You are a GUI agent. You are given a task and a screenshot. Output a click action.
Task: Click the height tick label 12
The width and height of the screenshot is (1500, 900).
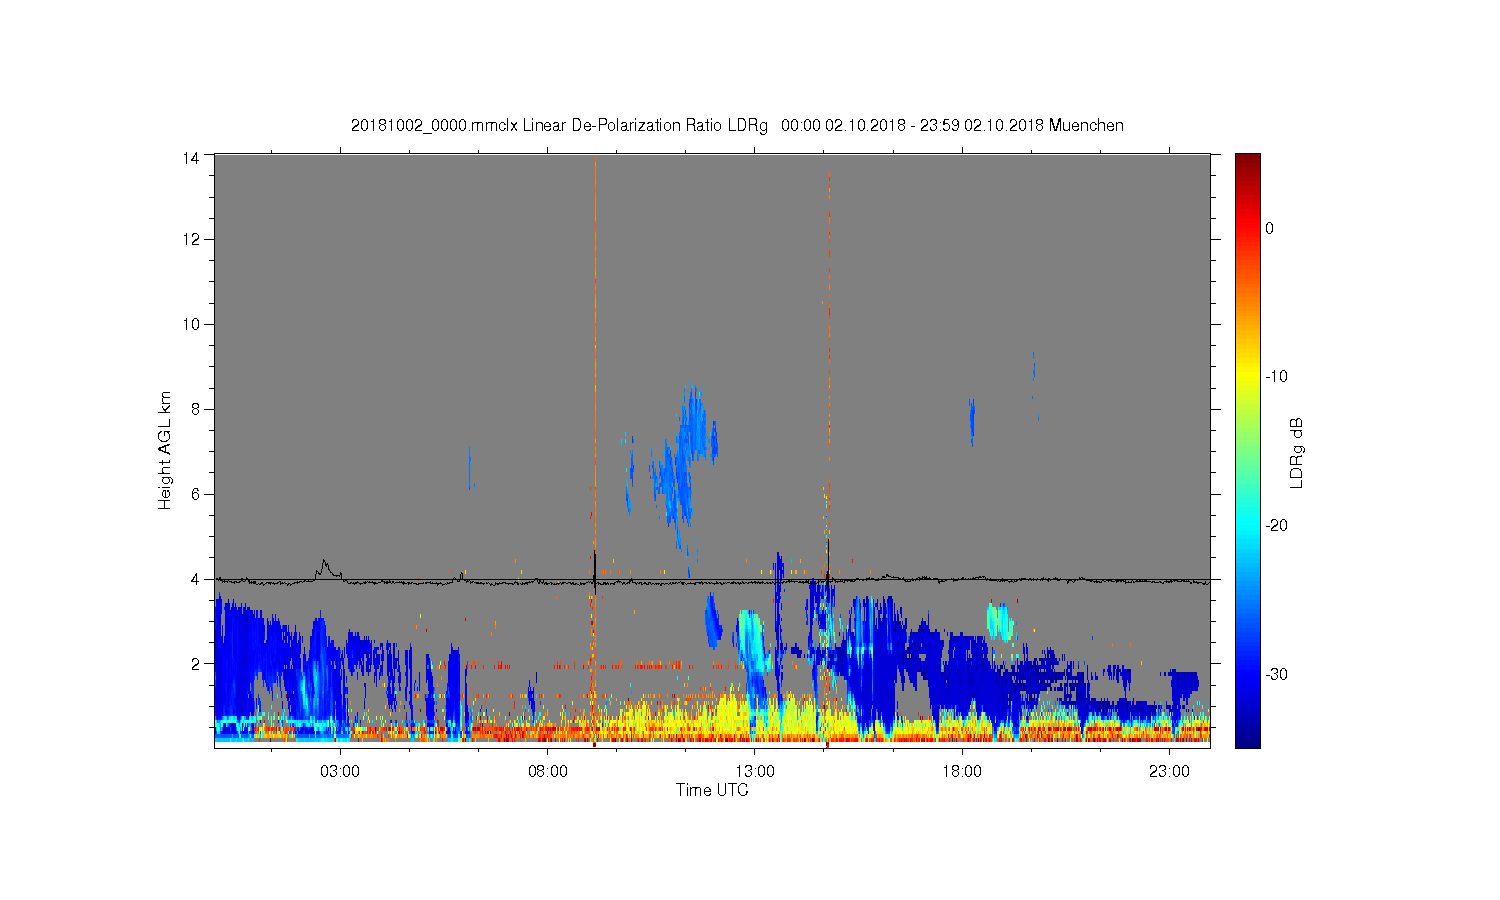point(191,239)
